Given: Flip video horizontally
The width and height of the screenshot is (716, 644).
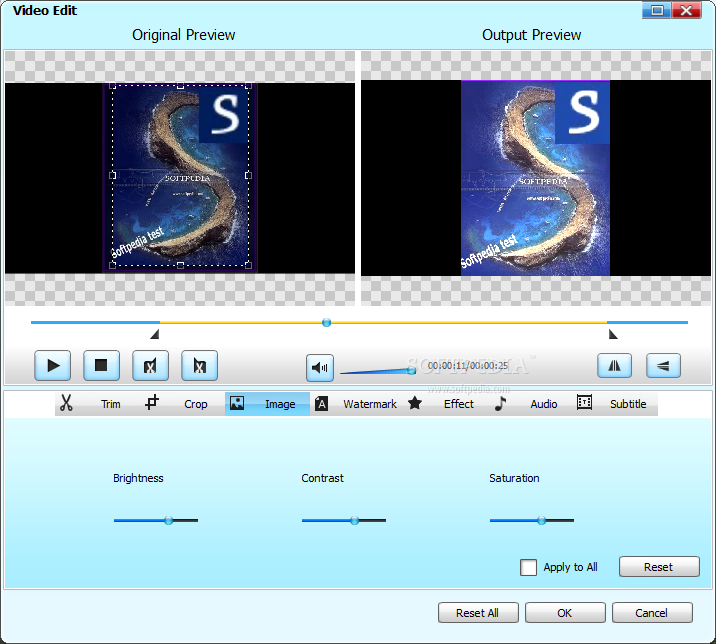Looking at the screenshot, I should (615, 365).
